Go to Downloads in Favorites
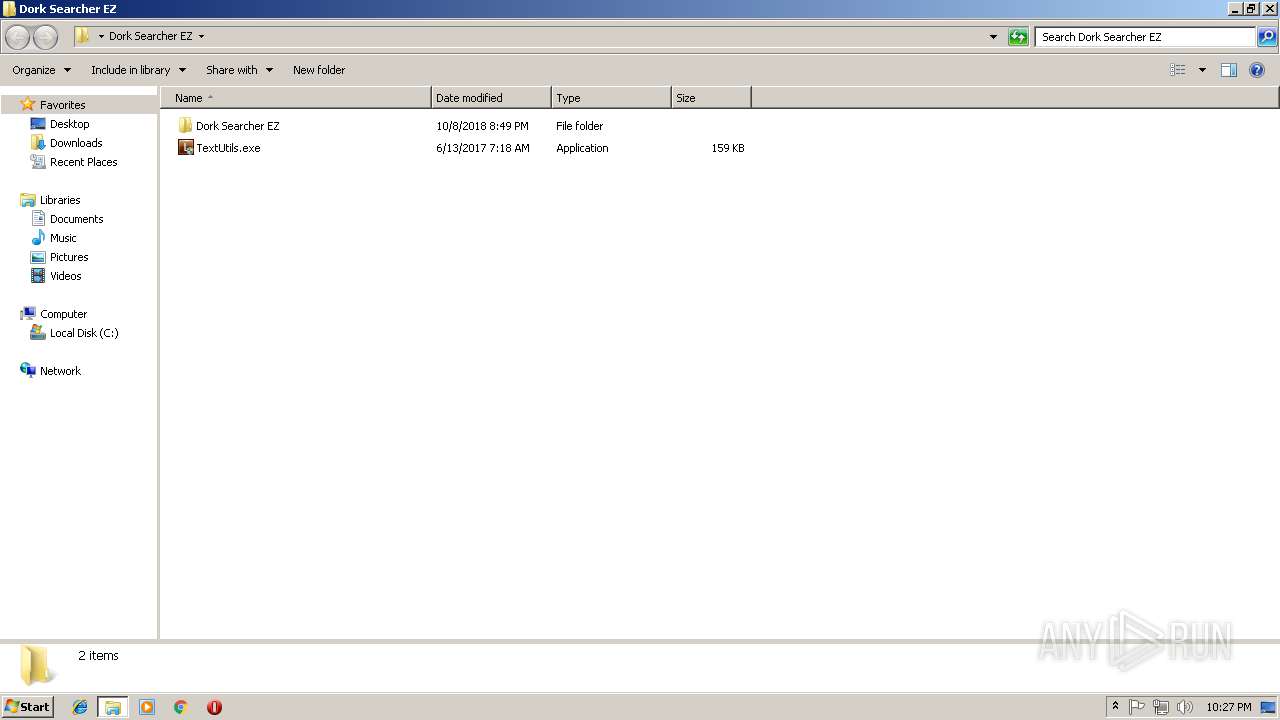 click(75, 143)
